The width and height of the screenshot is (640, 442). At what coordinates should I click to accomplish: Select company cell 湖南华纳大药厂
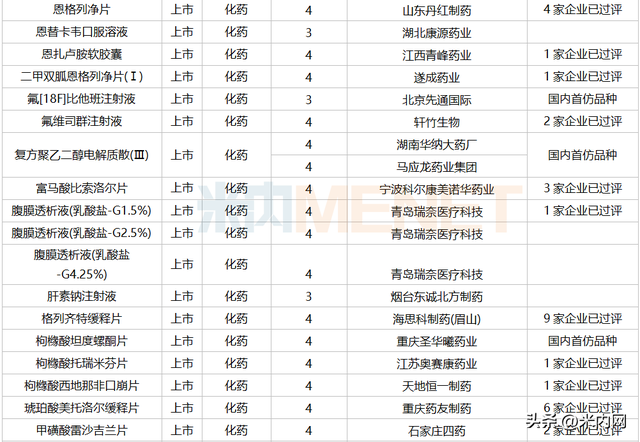click(437, 144)
